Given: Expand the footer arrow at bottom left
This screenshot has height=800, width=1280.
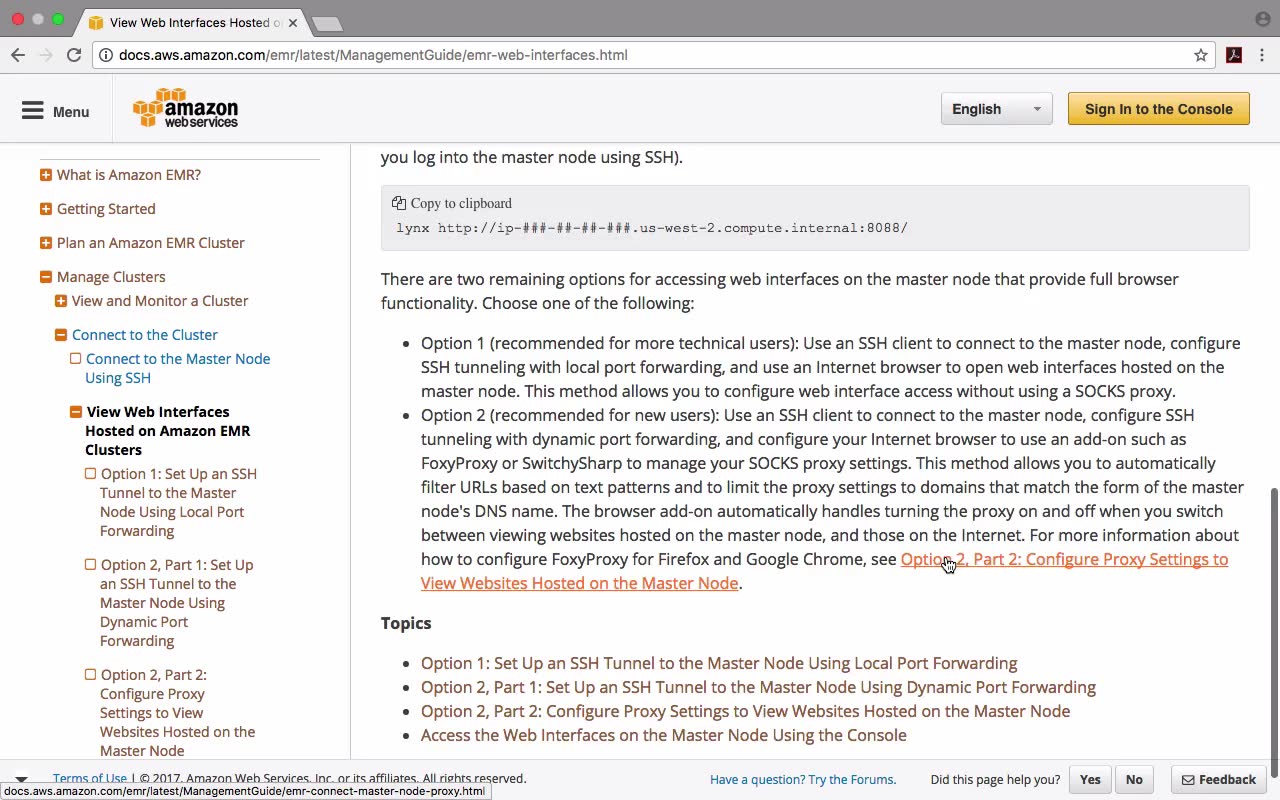Looking at the screenshot, I should [21, 778].
